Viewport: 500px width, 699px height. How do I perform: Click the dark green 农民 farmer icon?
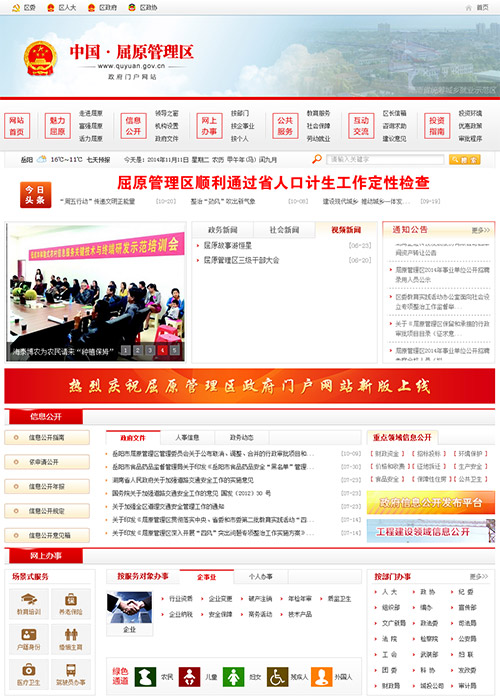145,677
